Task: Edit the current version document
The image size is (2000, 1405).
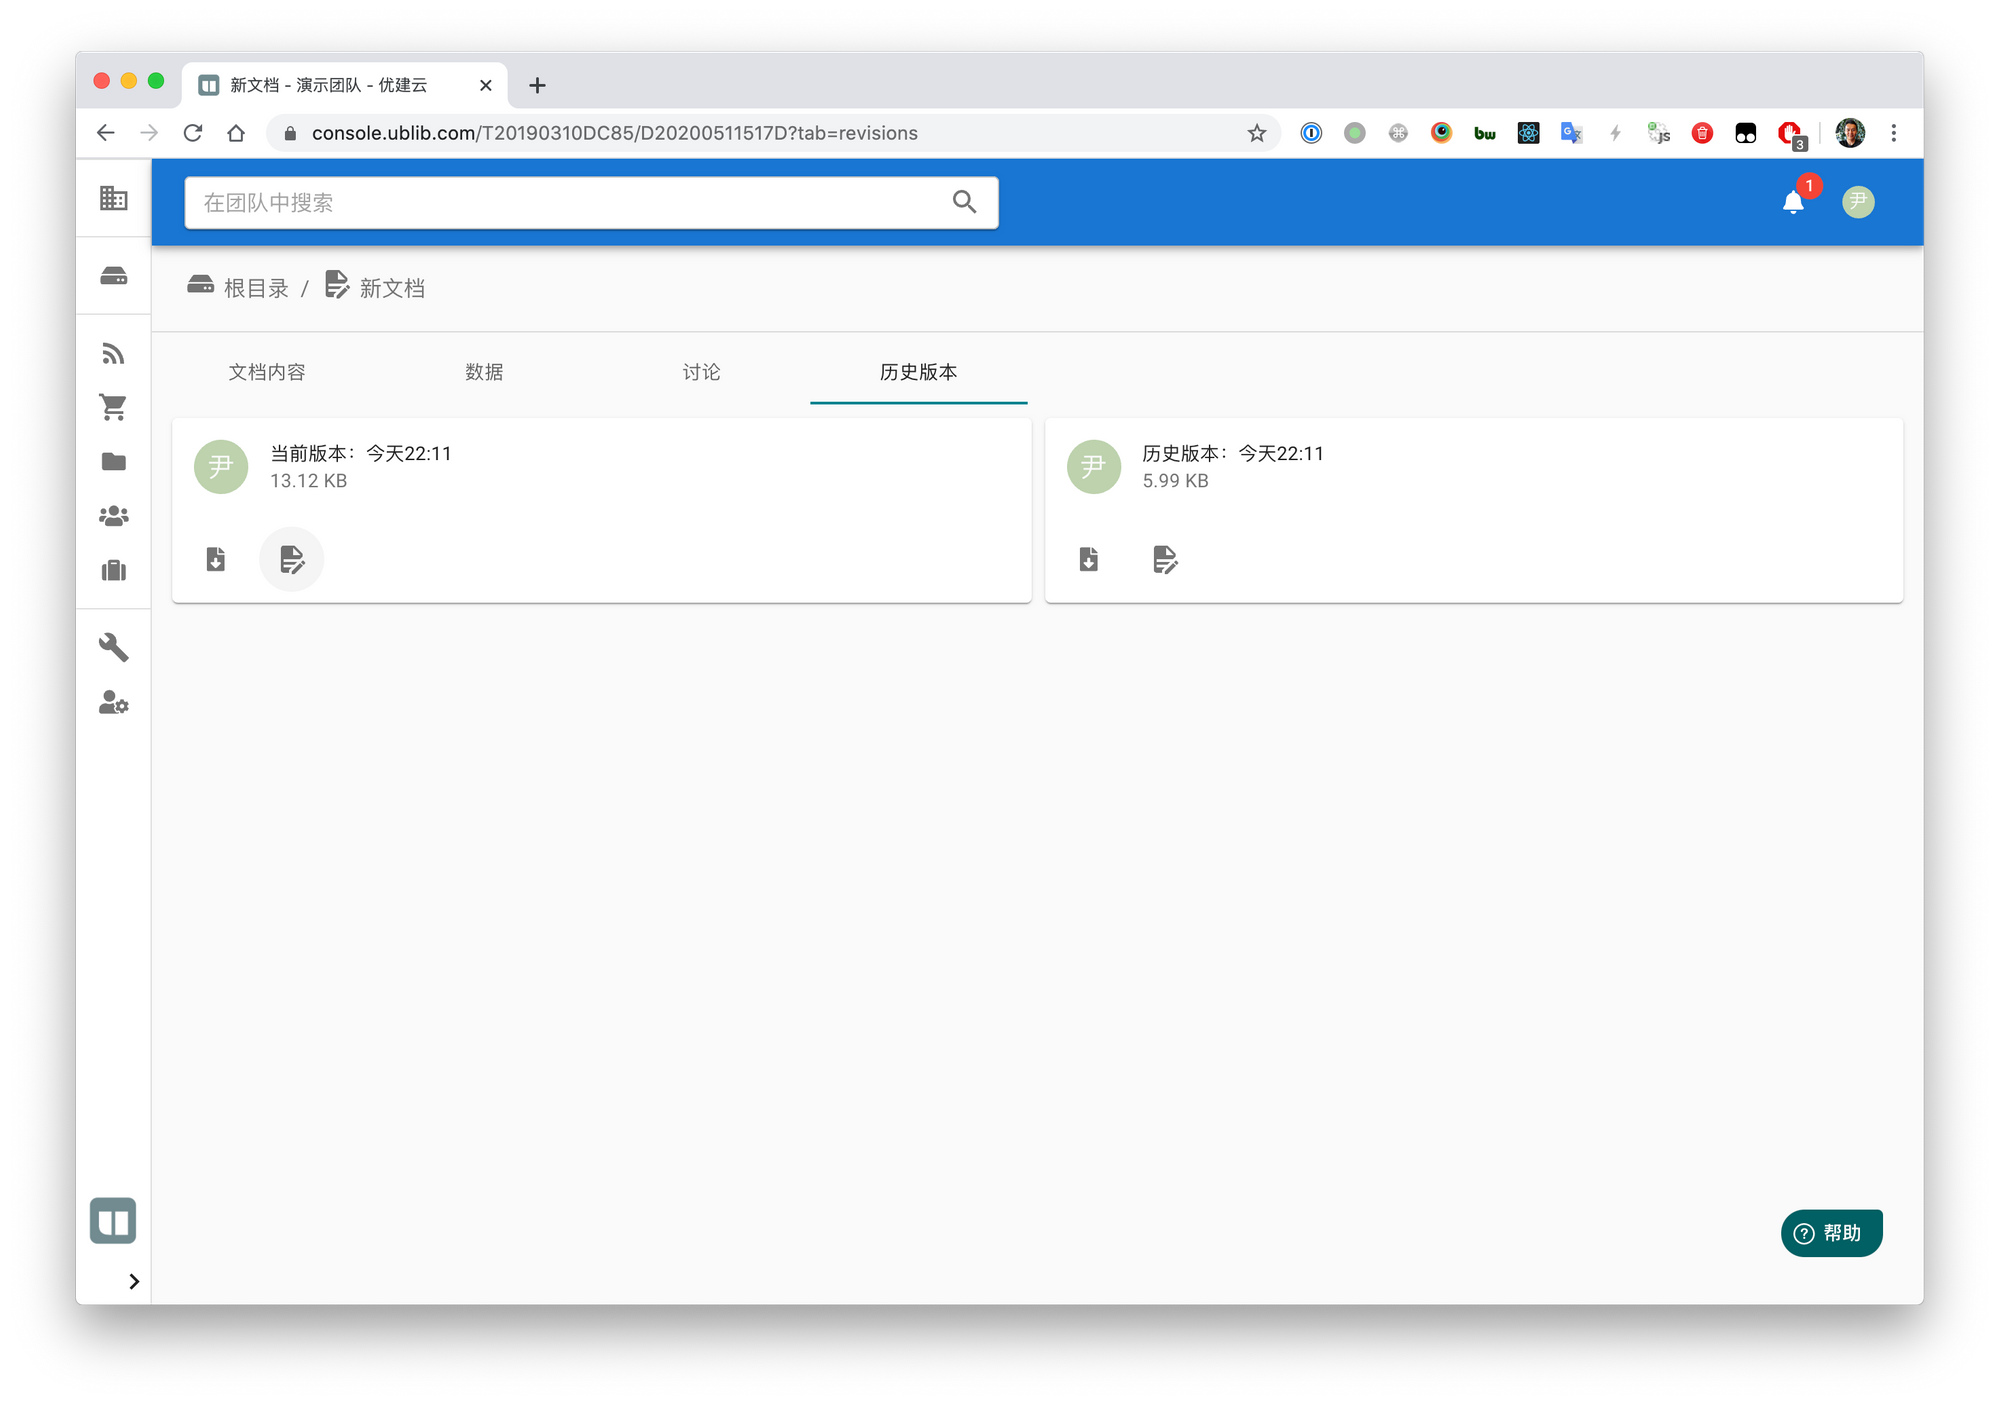Action: 291,559
